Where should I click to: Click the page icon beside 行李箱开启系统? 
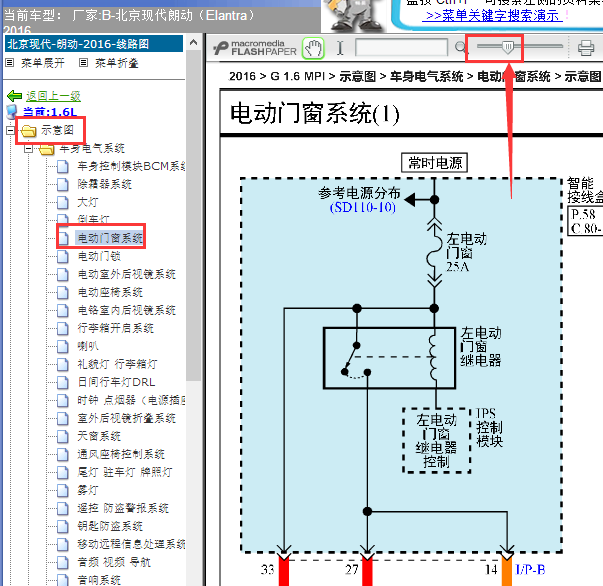[63, 328]
